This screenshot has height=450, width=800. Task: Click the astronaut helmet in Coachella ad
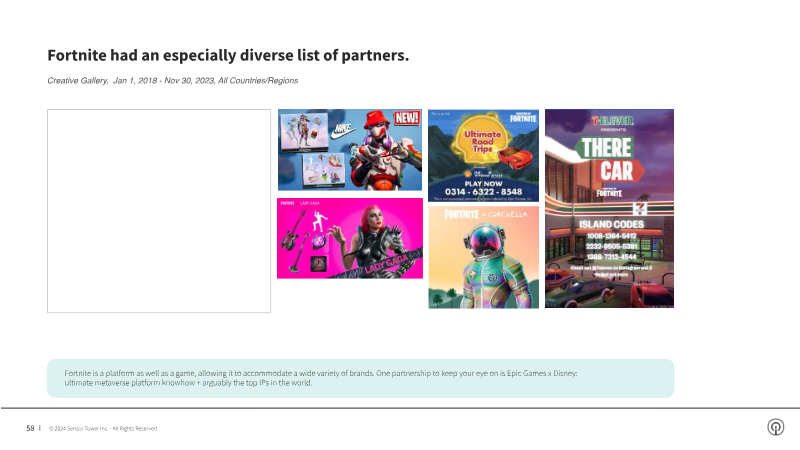[x=484, y=245]
